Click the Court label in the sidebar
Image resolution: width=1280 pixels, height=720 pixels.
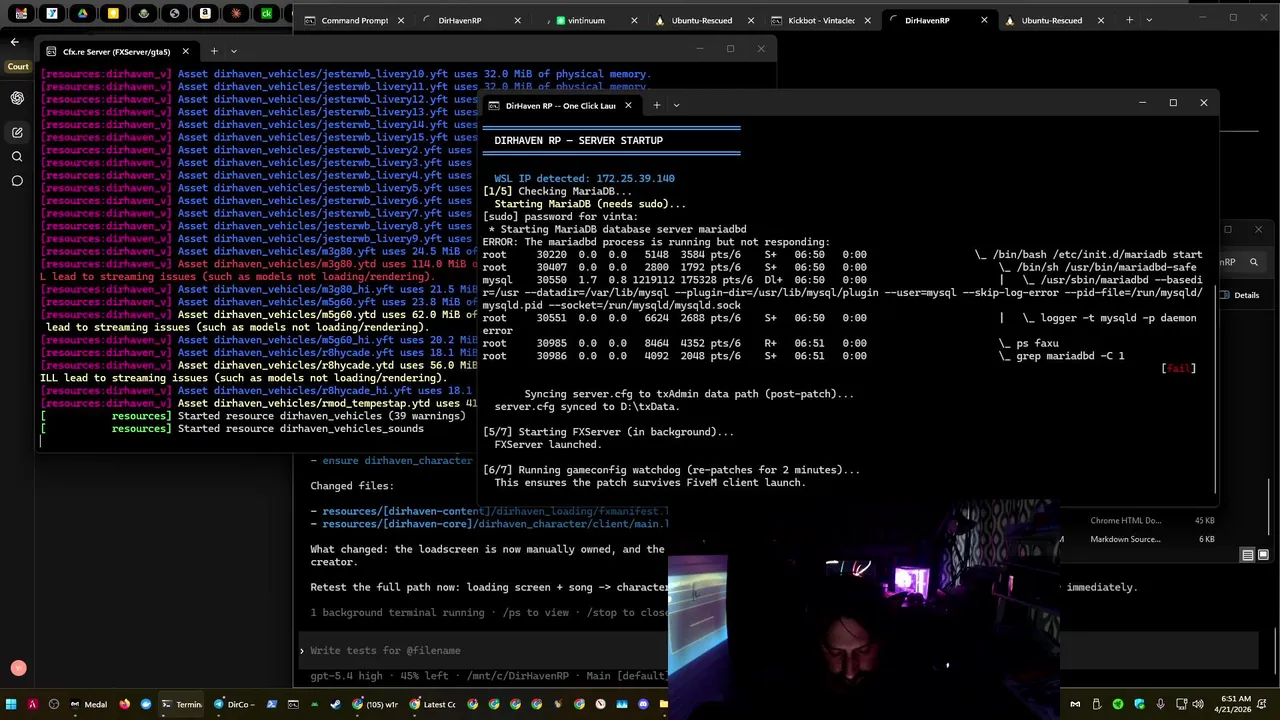point(18,67)
